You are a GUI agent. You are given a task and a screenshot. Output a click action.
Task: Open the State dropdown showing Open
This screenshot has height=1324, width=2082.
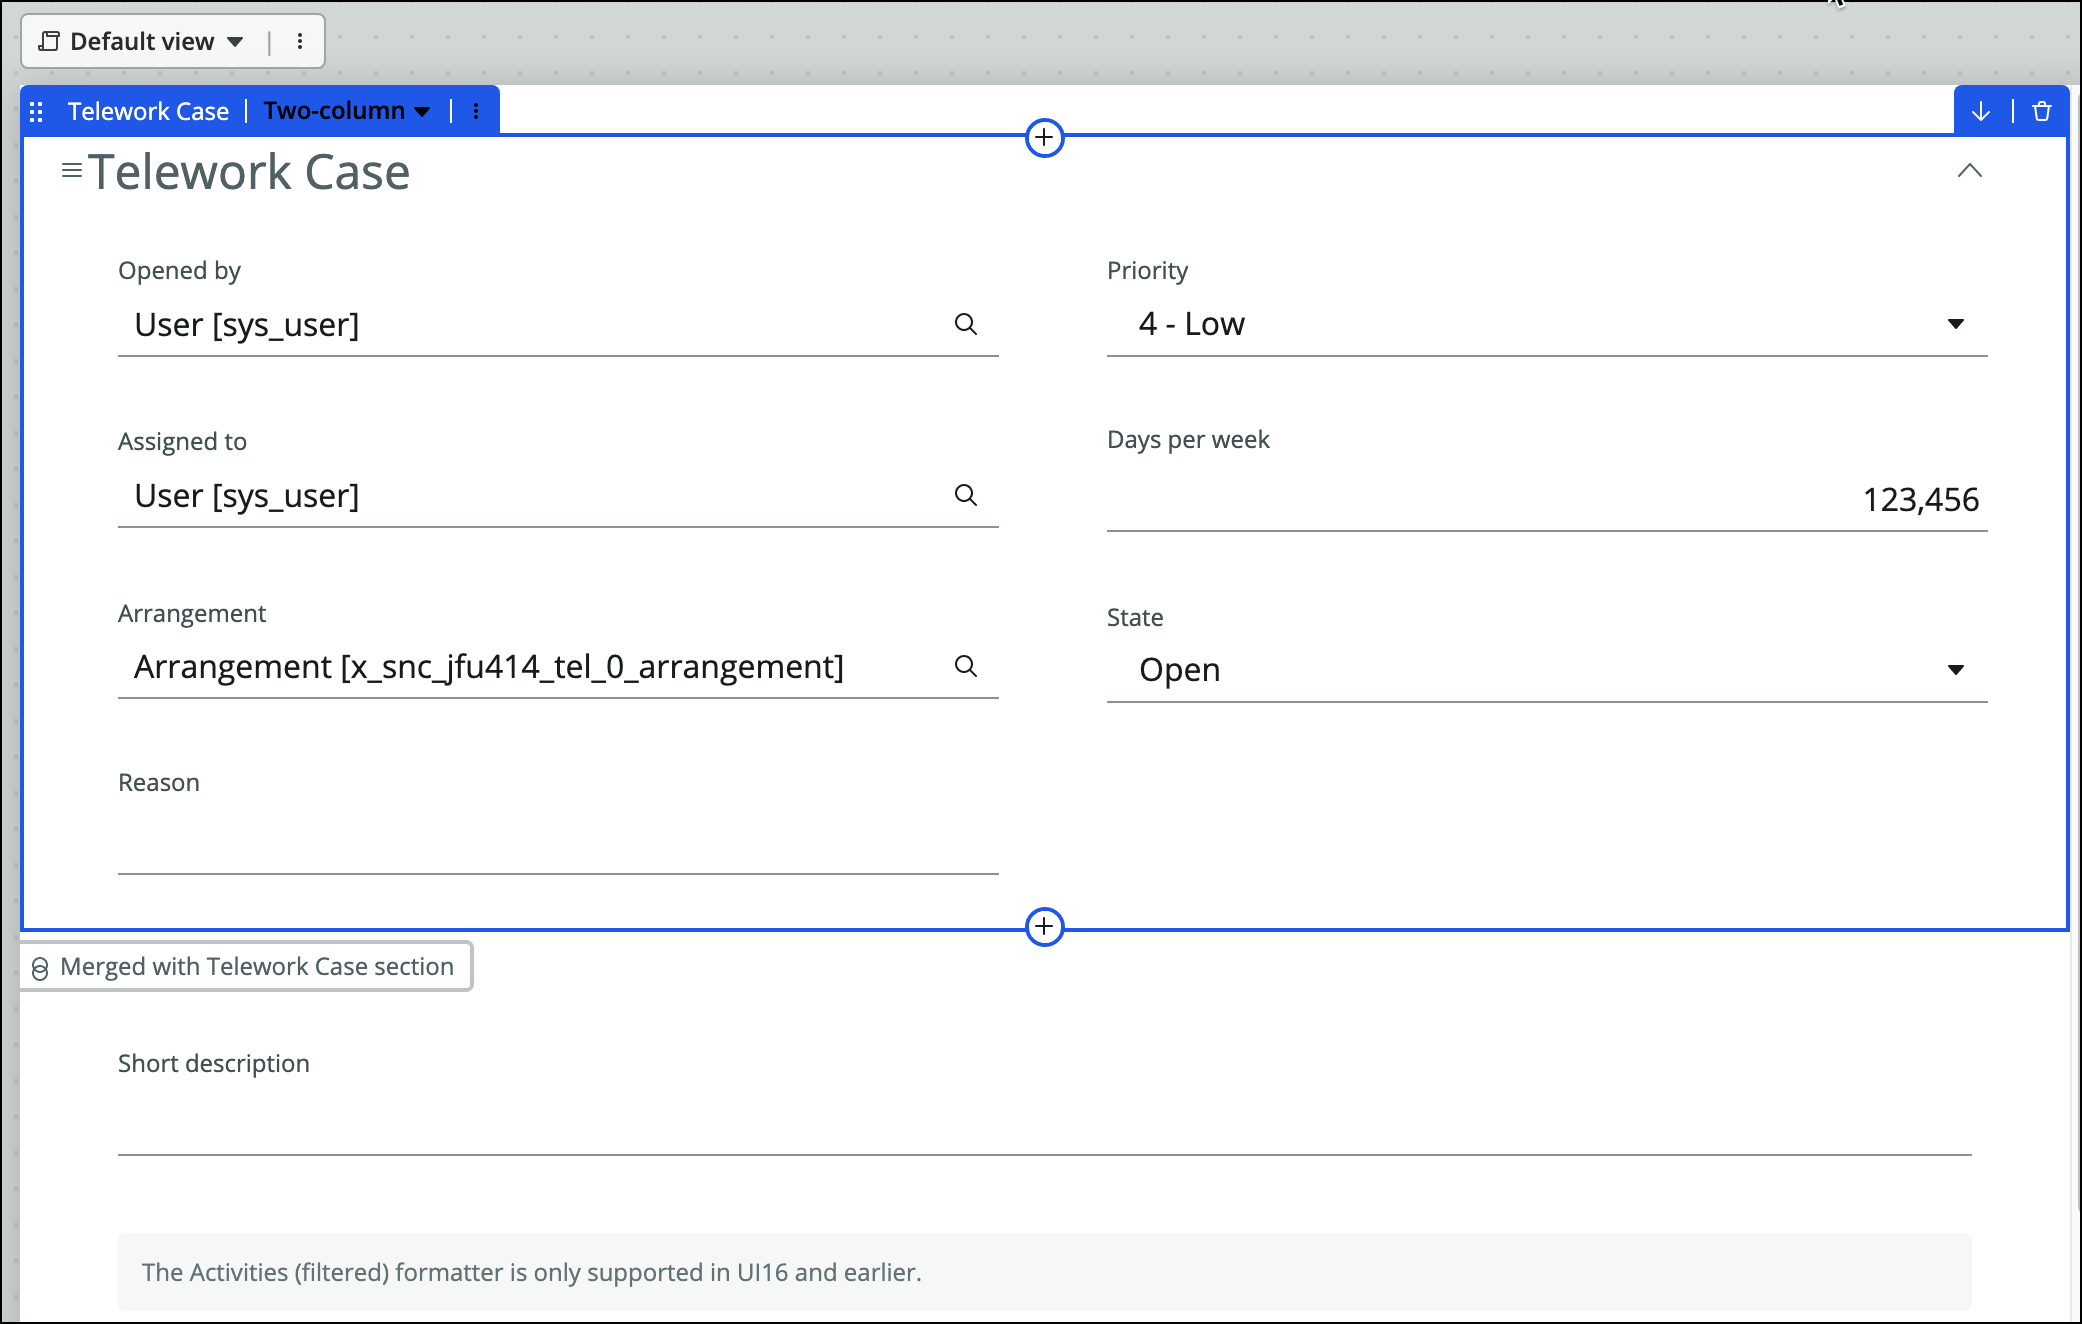pyautogui.click(x=1546, y=670)
